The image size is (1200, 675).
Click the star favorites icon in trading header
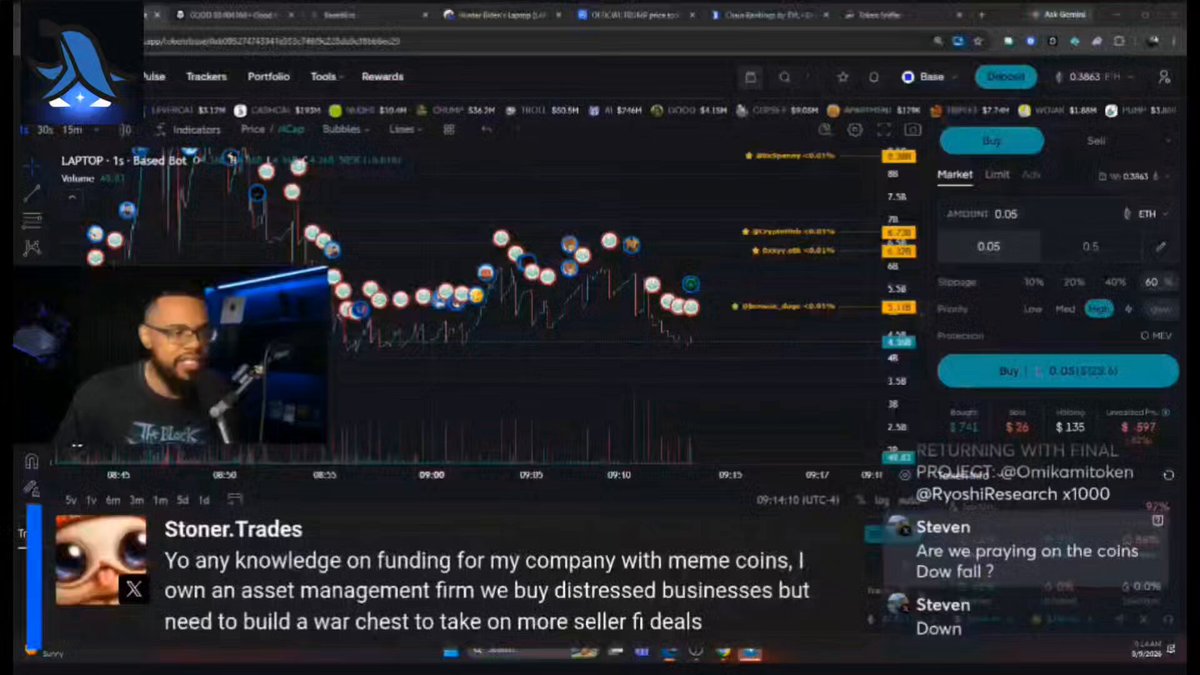[843, 77]
